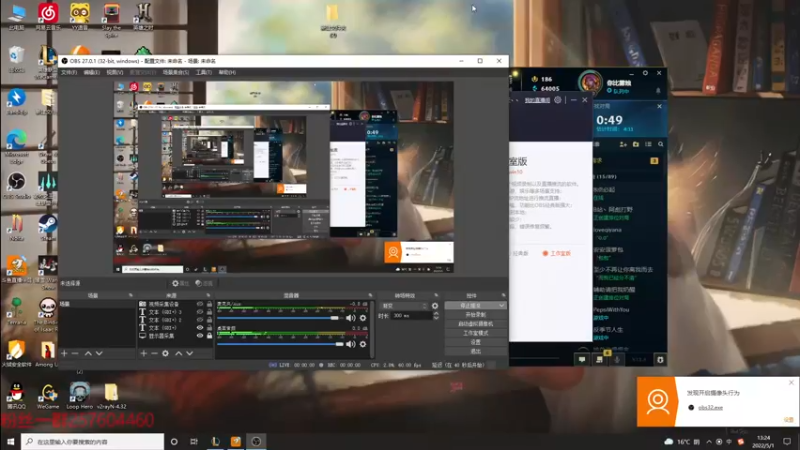Toggle visibility of video capture device source
This screenshot has height=450, width=800.
point(200,304)
